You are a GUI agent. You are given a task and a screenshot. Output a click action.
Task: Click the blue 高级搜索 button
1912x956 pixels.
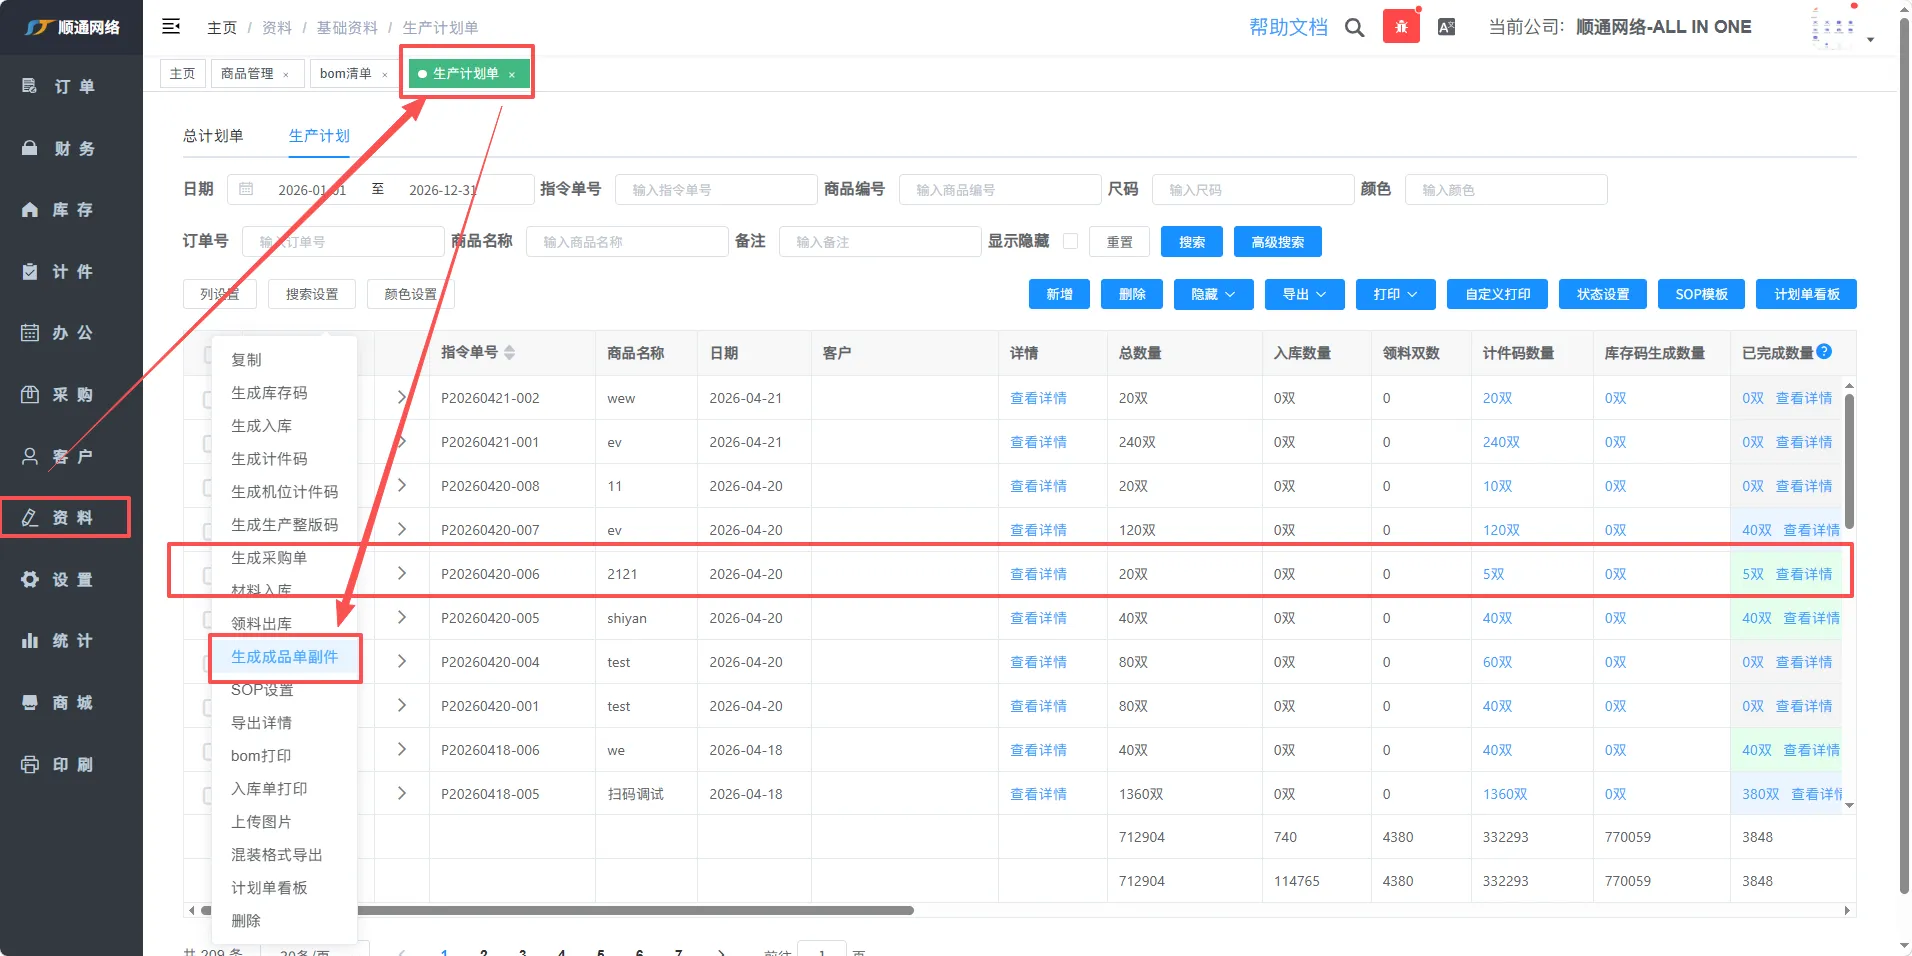(x=1277, y=242)
